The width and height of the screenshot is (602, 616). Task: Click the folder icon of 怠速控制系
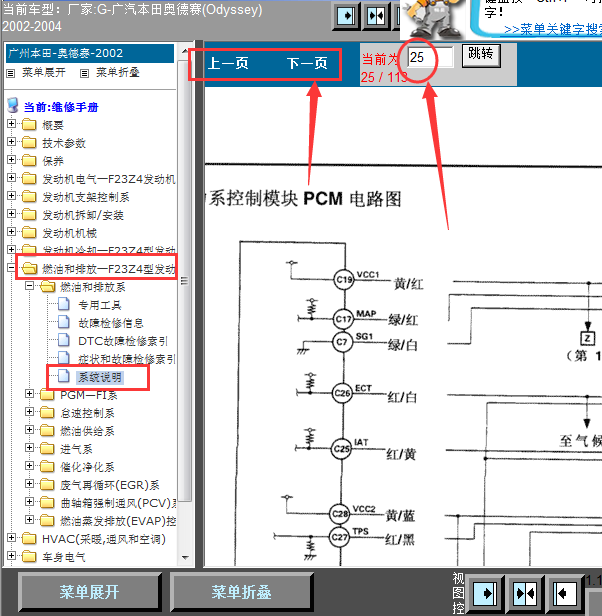coord(47,412)
